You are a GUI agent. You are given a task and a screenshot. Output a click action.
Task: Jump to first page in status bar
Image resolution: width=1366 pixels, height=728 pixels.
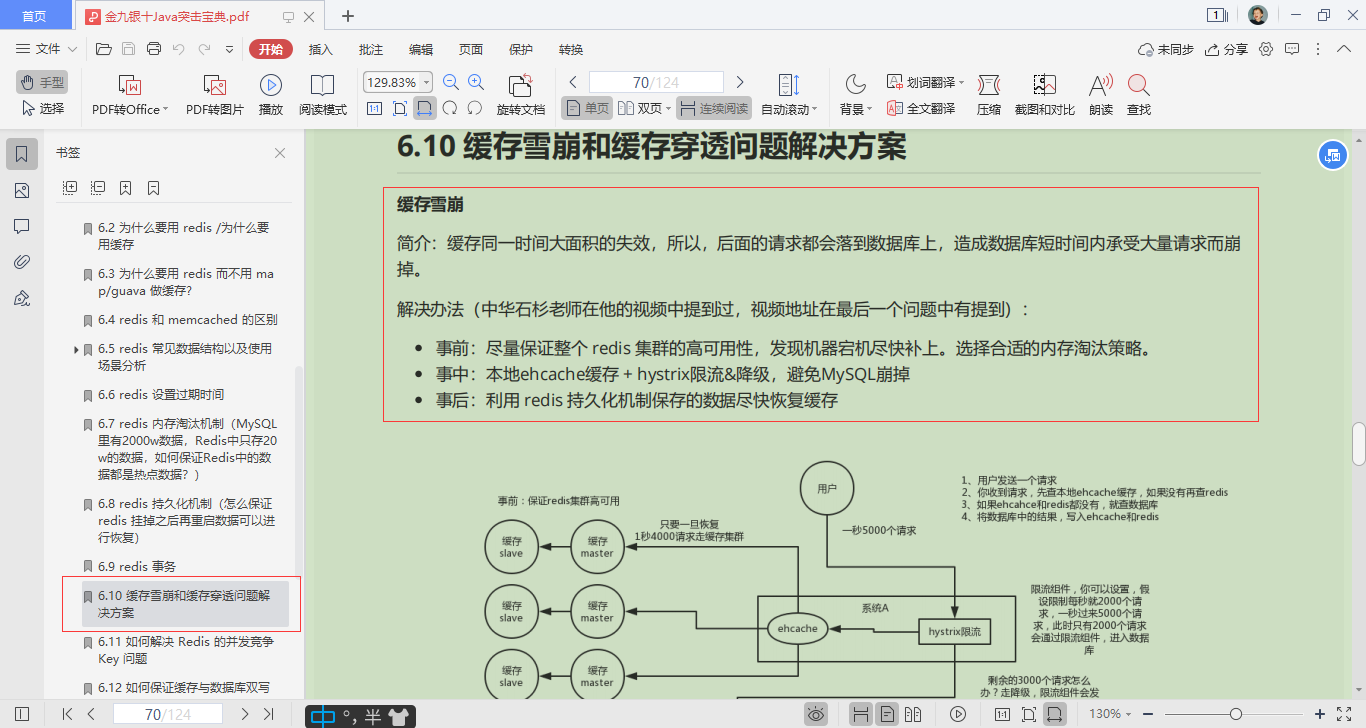67,714
